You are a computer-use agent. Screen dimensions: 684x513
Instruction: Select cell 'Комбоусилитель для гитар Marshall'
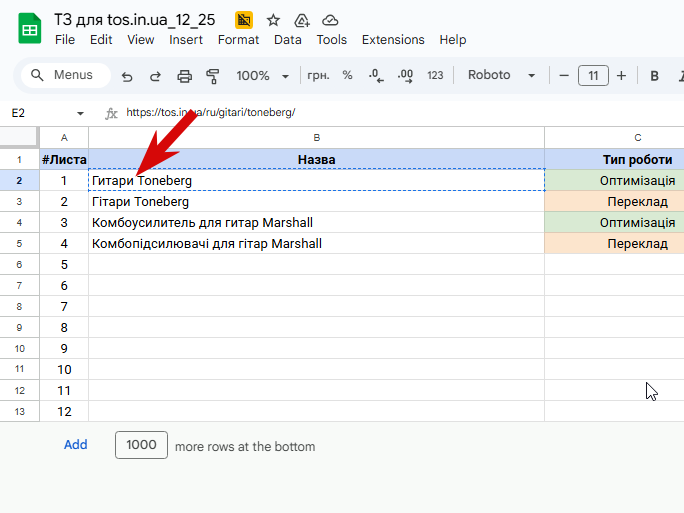(x=317, y=222)
